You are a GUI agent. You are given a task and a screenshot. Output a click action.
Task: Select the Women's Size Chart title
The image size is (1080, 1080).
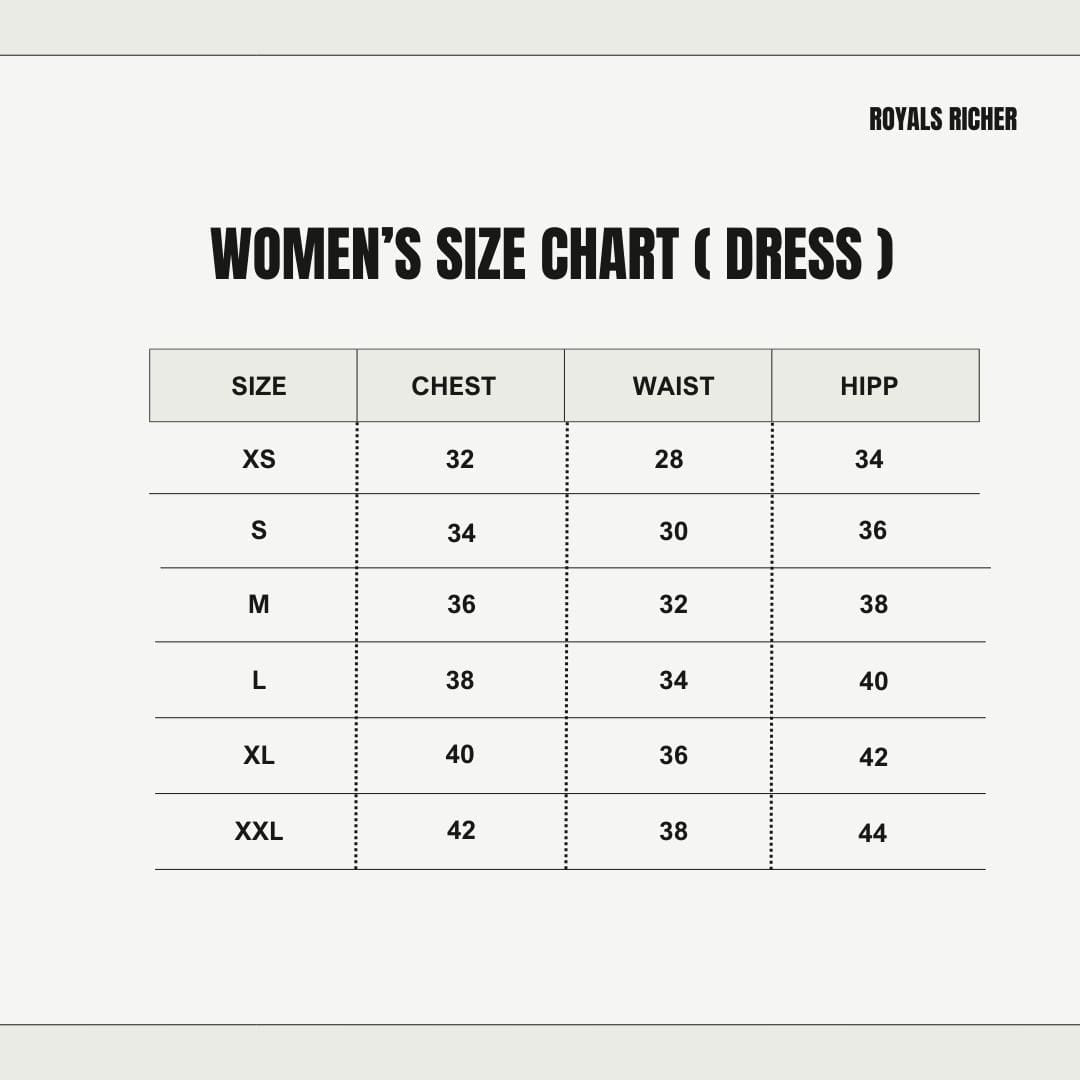click(552, 255)
